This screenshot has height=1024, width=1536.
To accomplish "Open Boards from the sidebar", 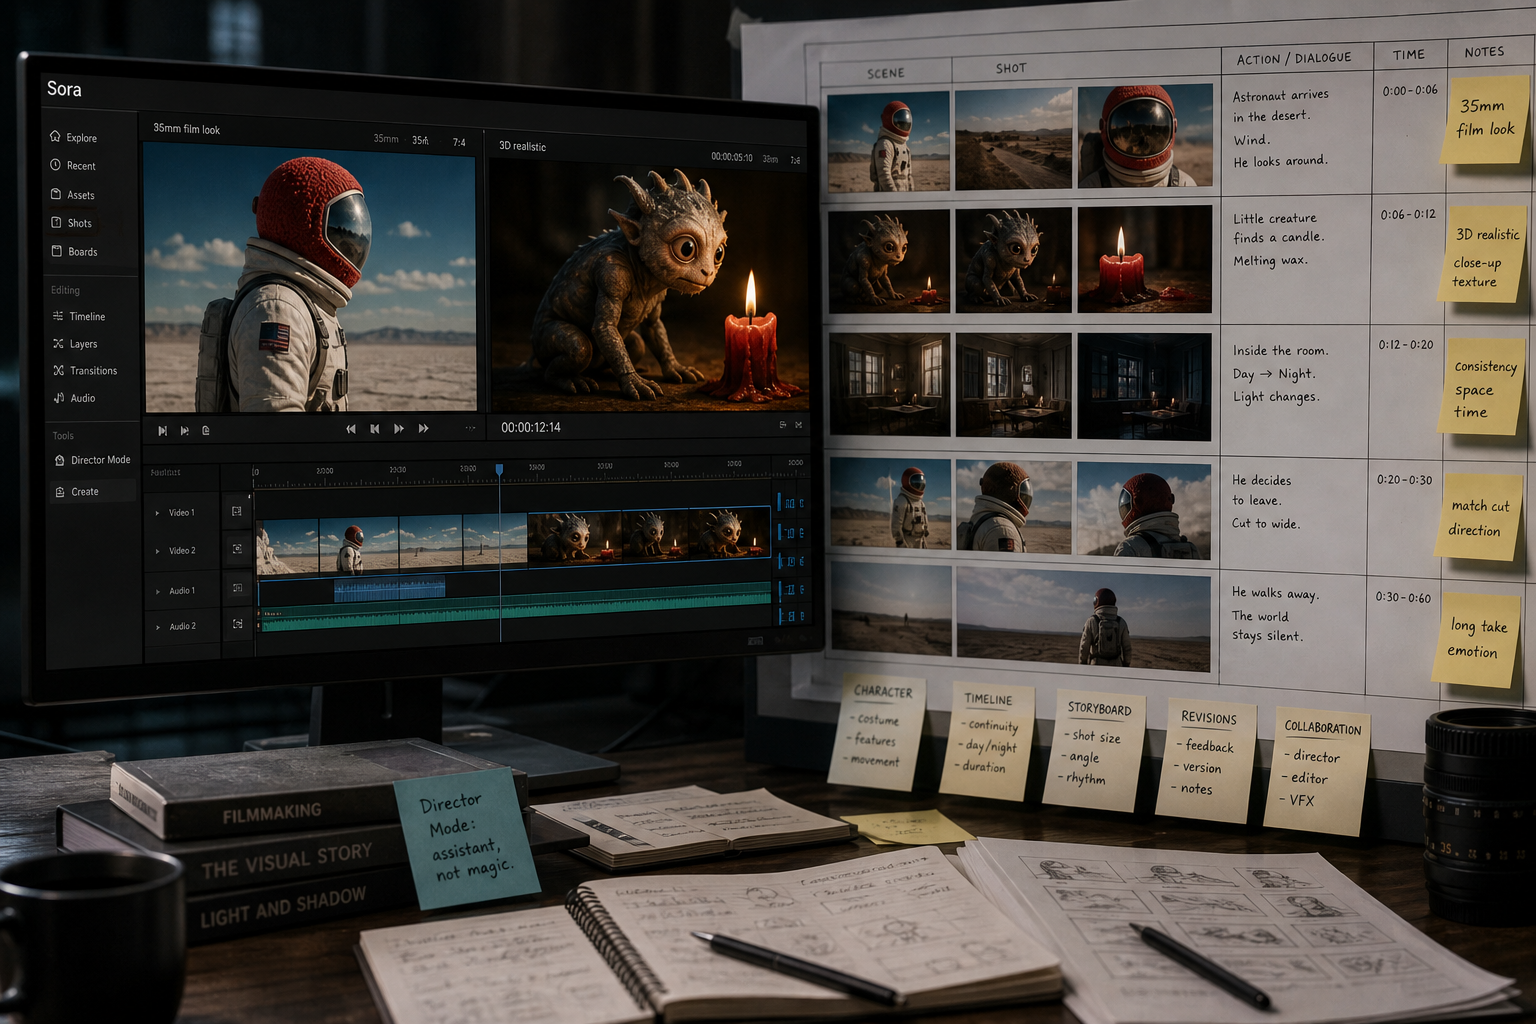I will 74,252.
